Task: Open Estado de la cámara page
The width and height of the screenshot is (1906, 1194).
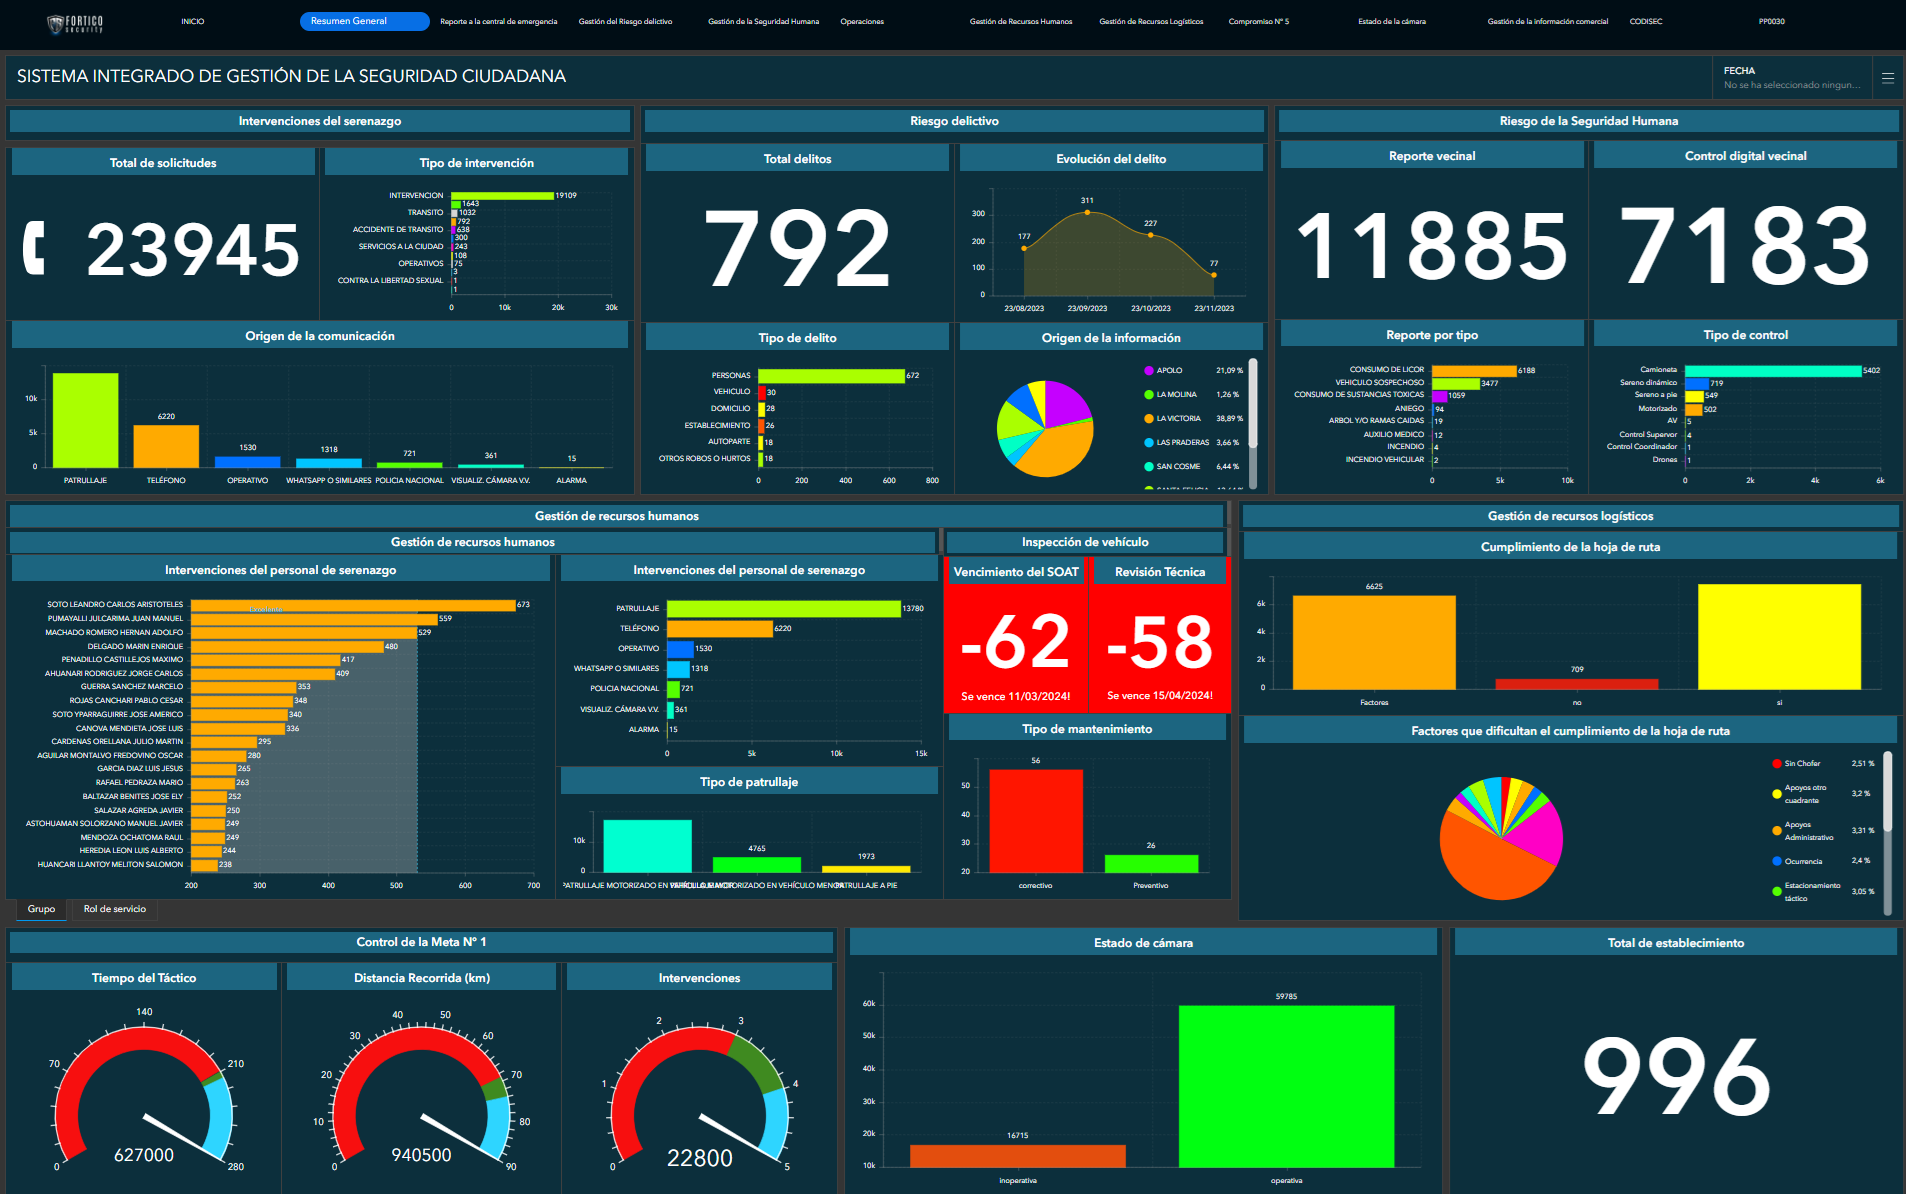Action: [x=1391, y=22]
